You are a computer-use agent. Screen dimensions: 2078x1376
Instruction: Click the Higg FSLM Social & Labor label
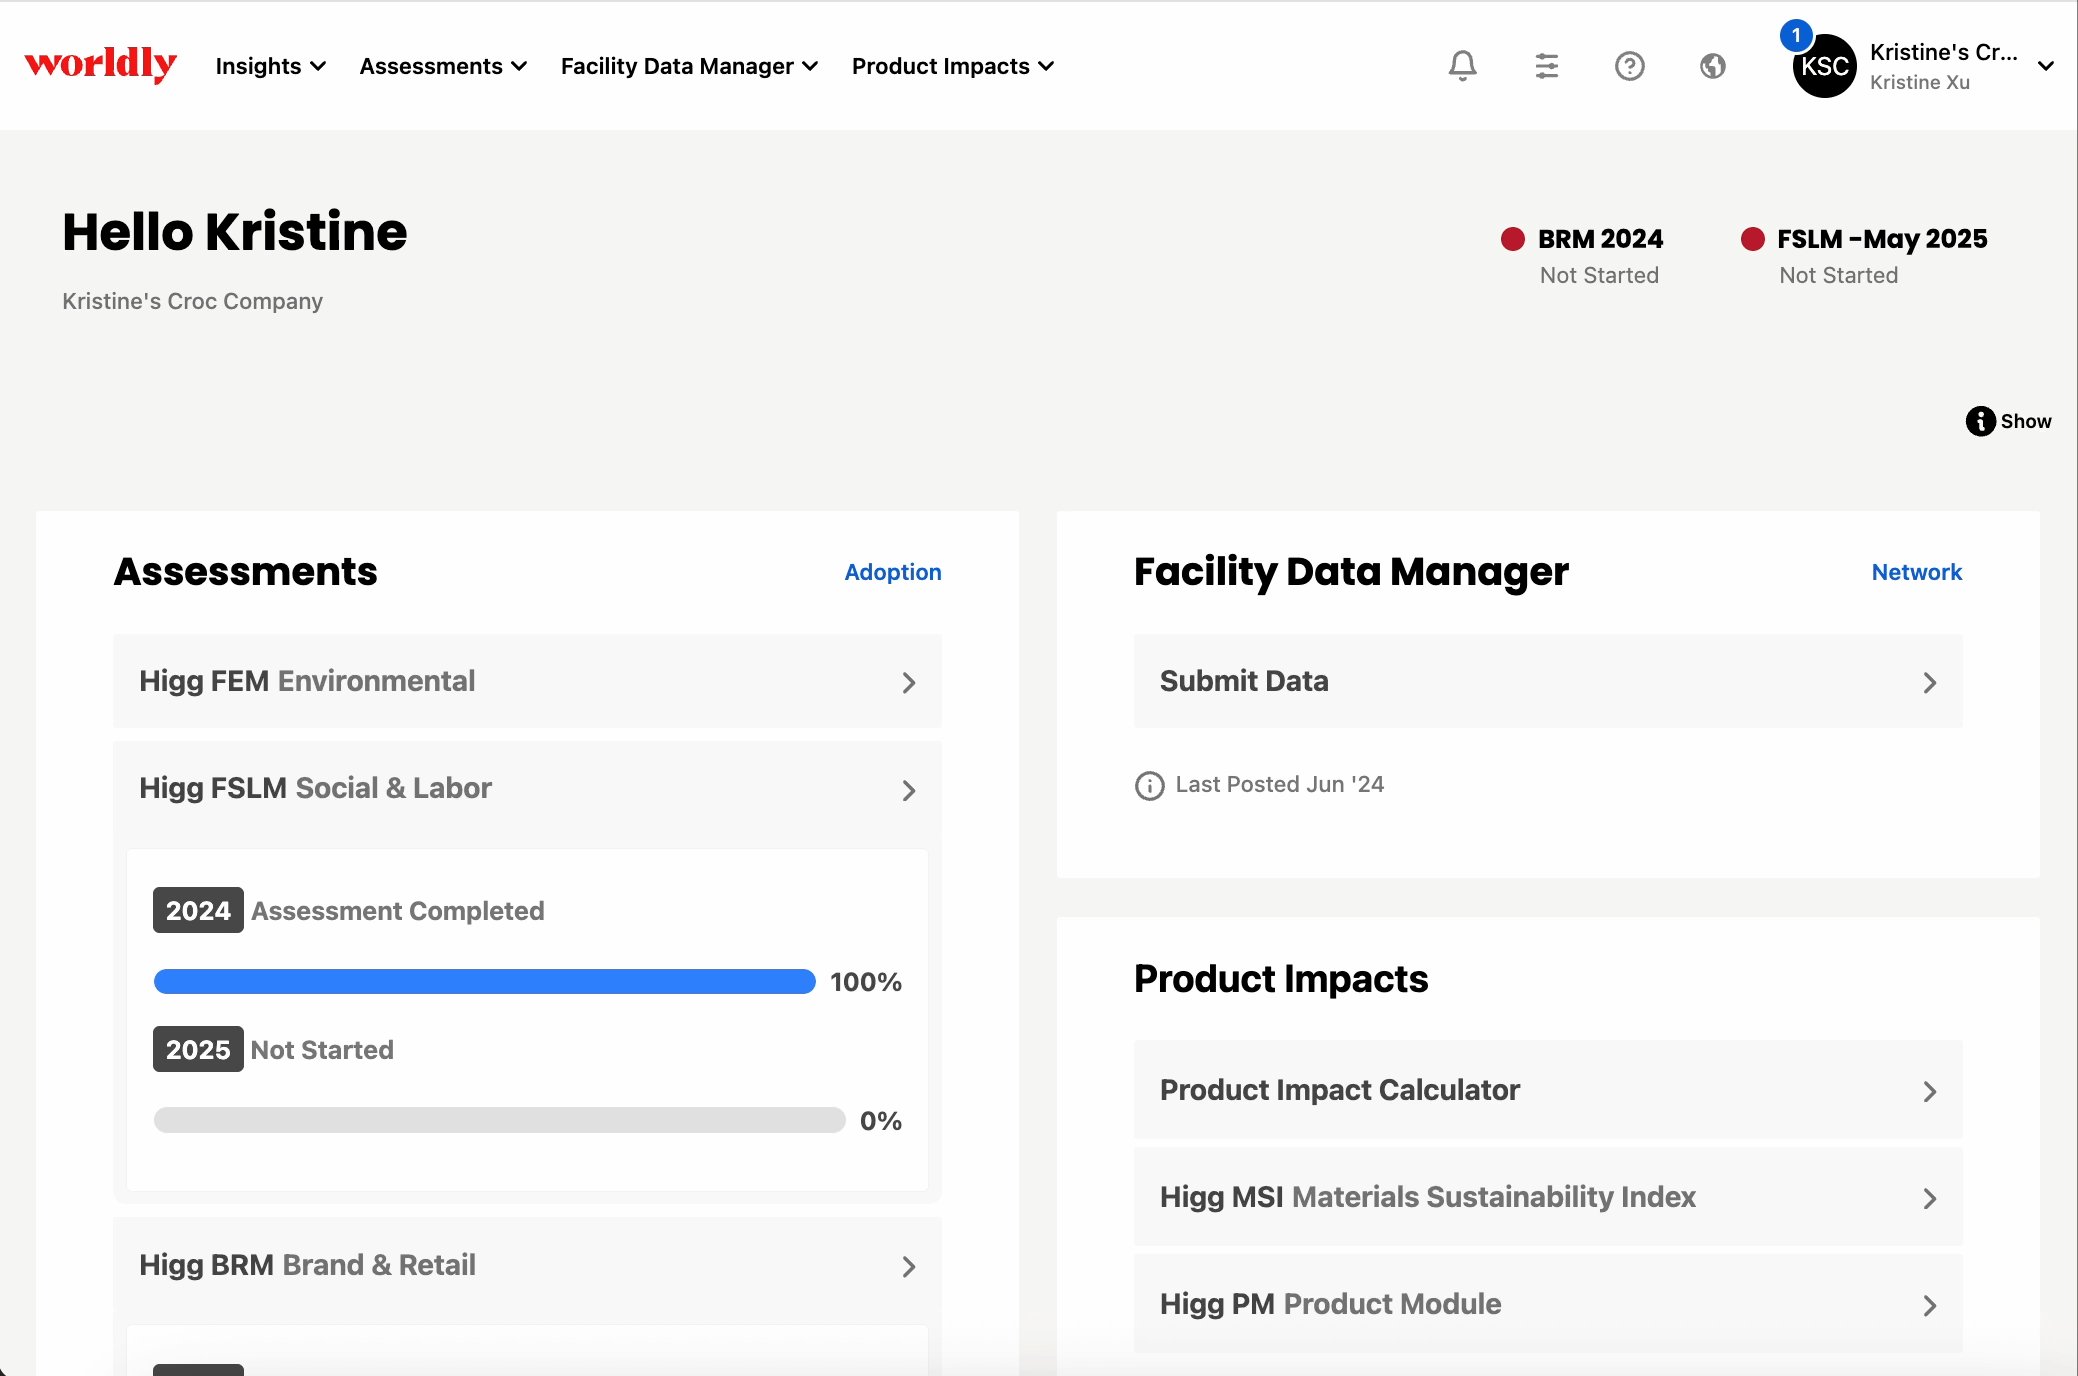pyautogui.click(x=315, y=788)
